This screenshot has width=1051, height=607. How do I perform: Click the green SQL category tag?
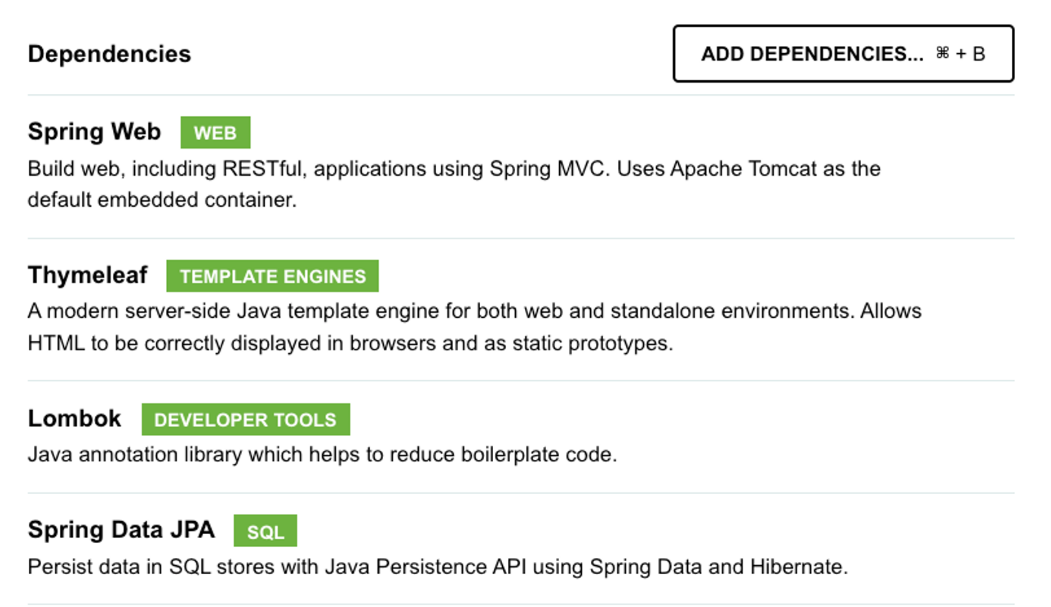[x=265, y=532]
